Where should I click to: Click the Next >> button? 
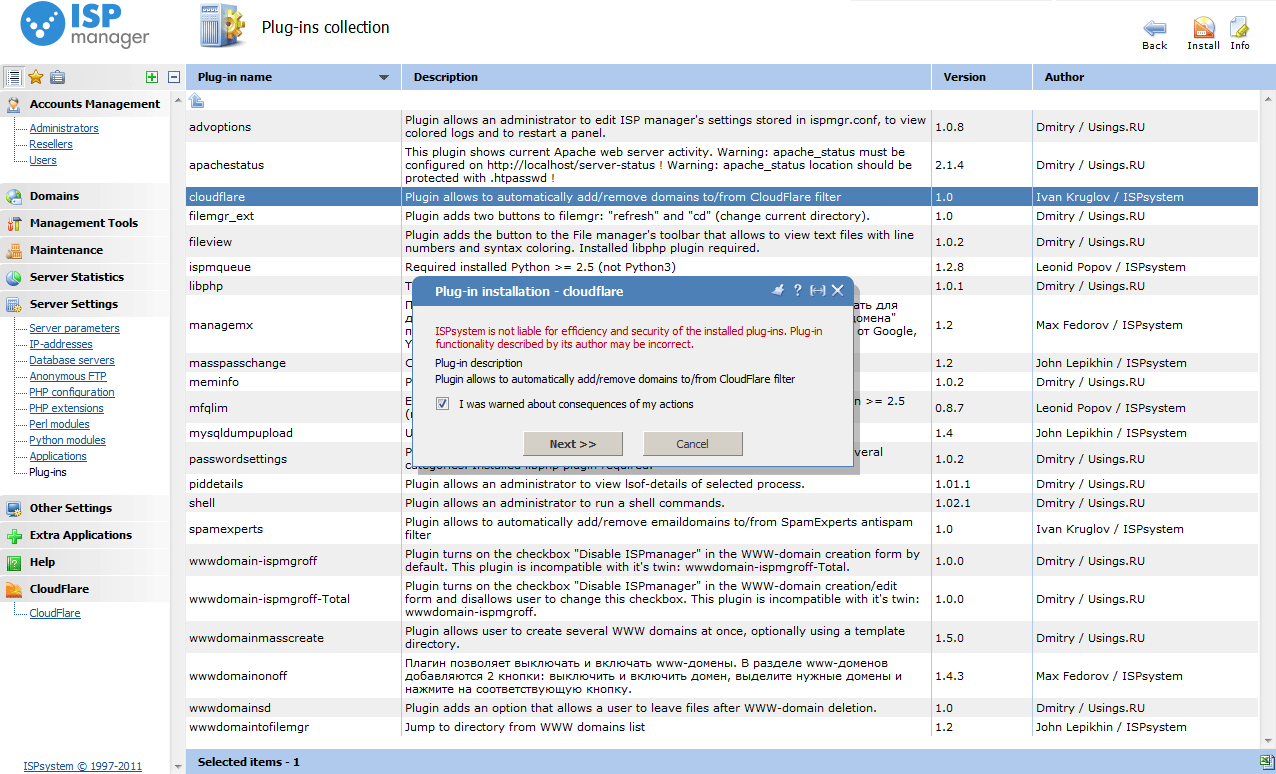pos(573,444)
